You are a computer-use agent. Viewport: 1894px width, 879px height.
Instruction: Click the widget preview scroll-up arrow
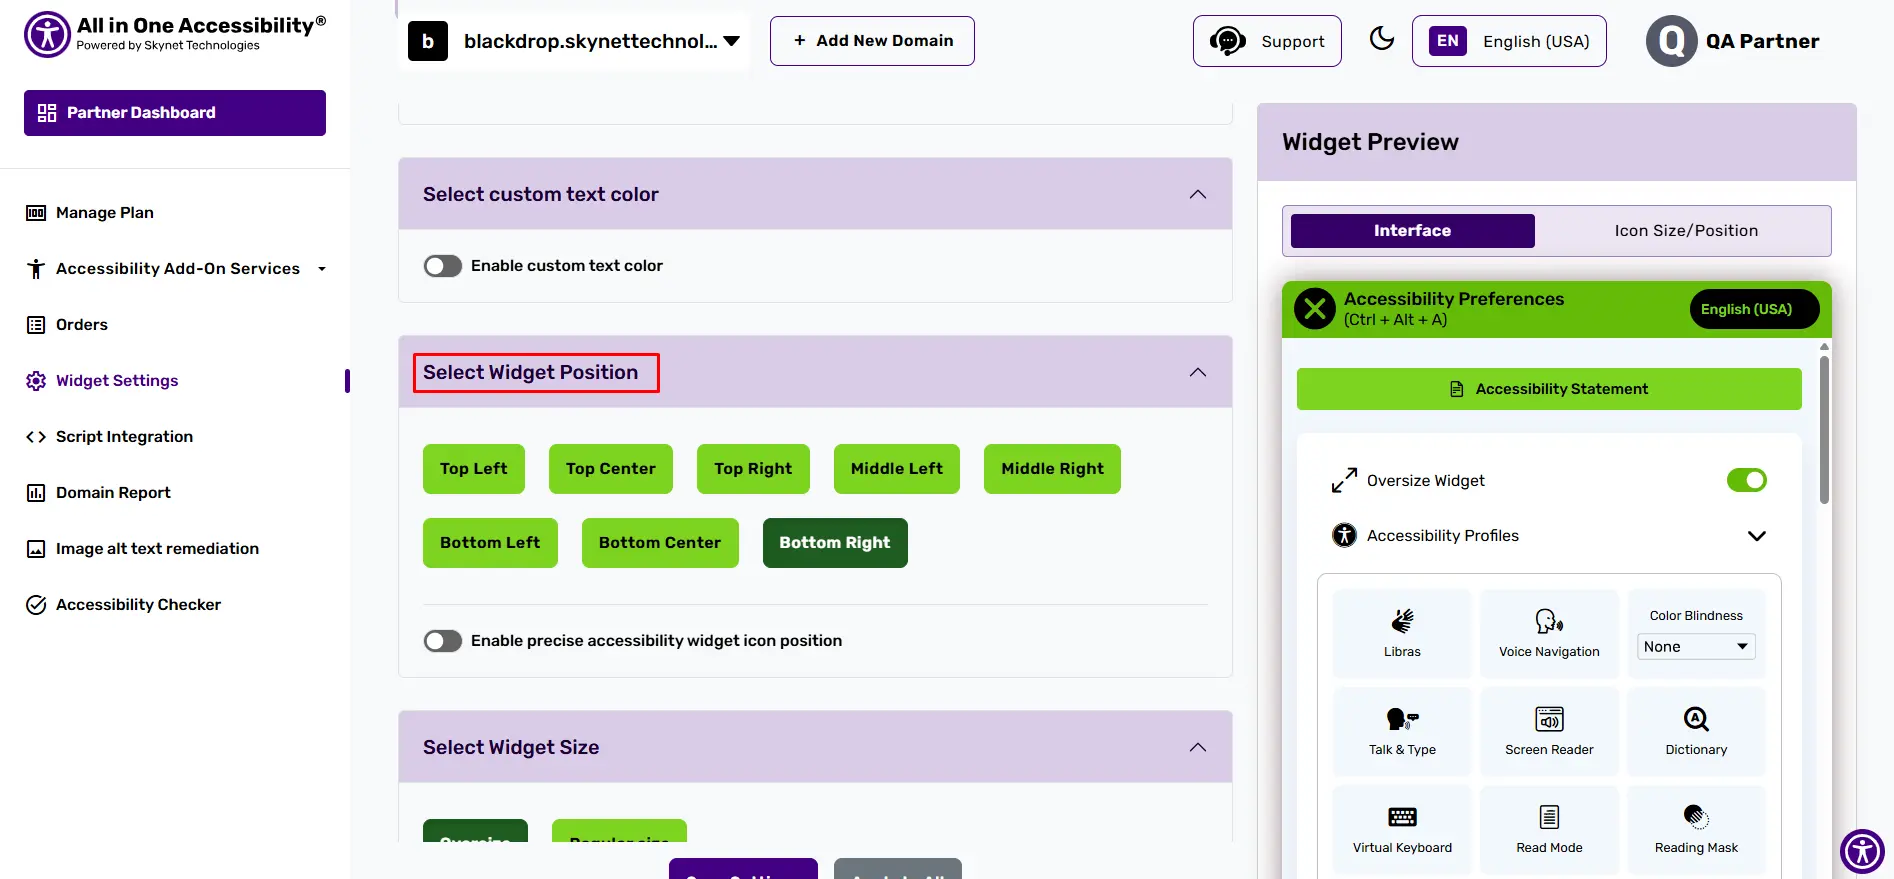1824,346
